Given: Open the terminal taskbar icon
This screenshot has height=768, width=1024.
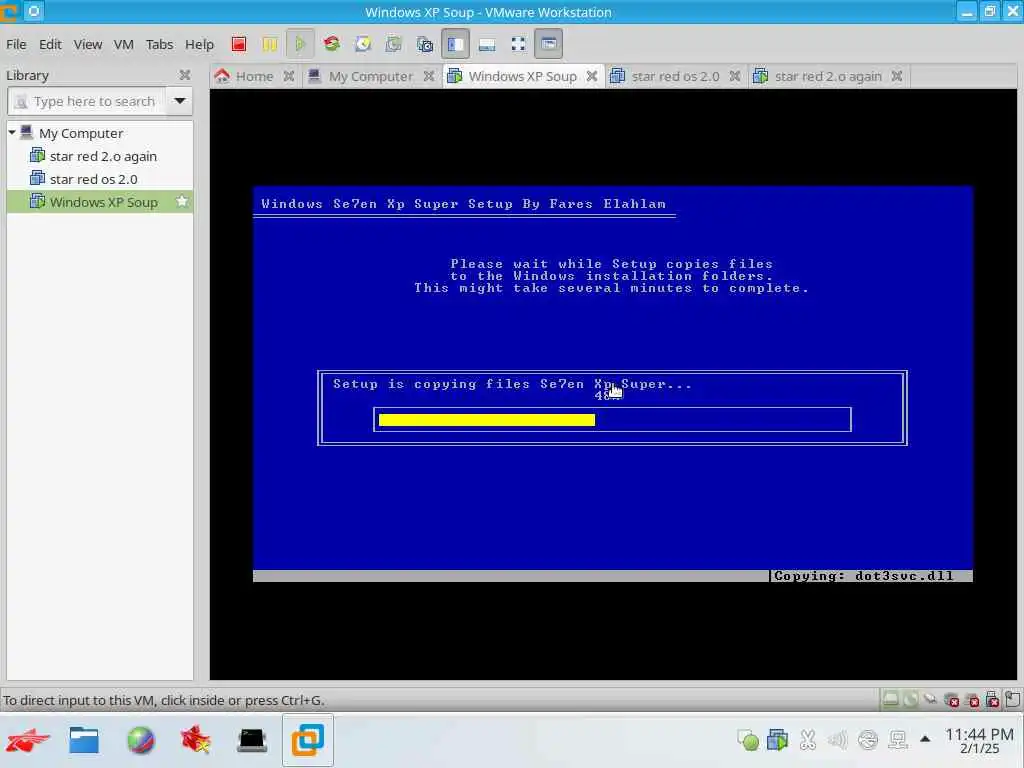Looking at the screenshot, I should [x=252, y=741].
